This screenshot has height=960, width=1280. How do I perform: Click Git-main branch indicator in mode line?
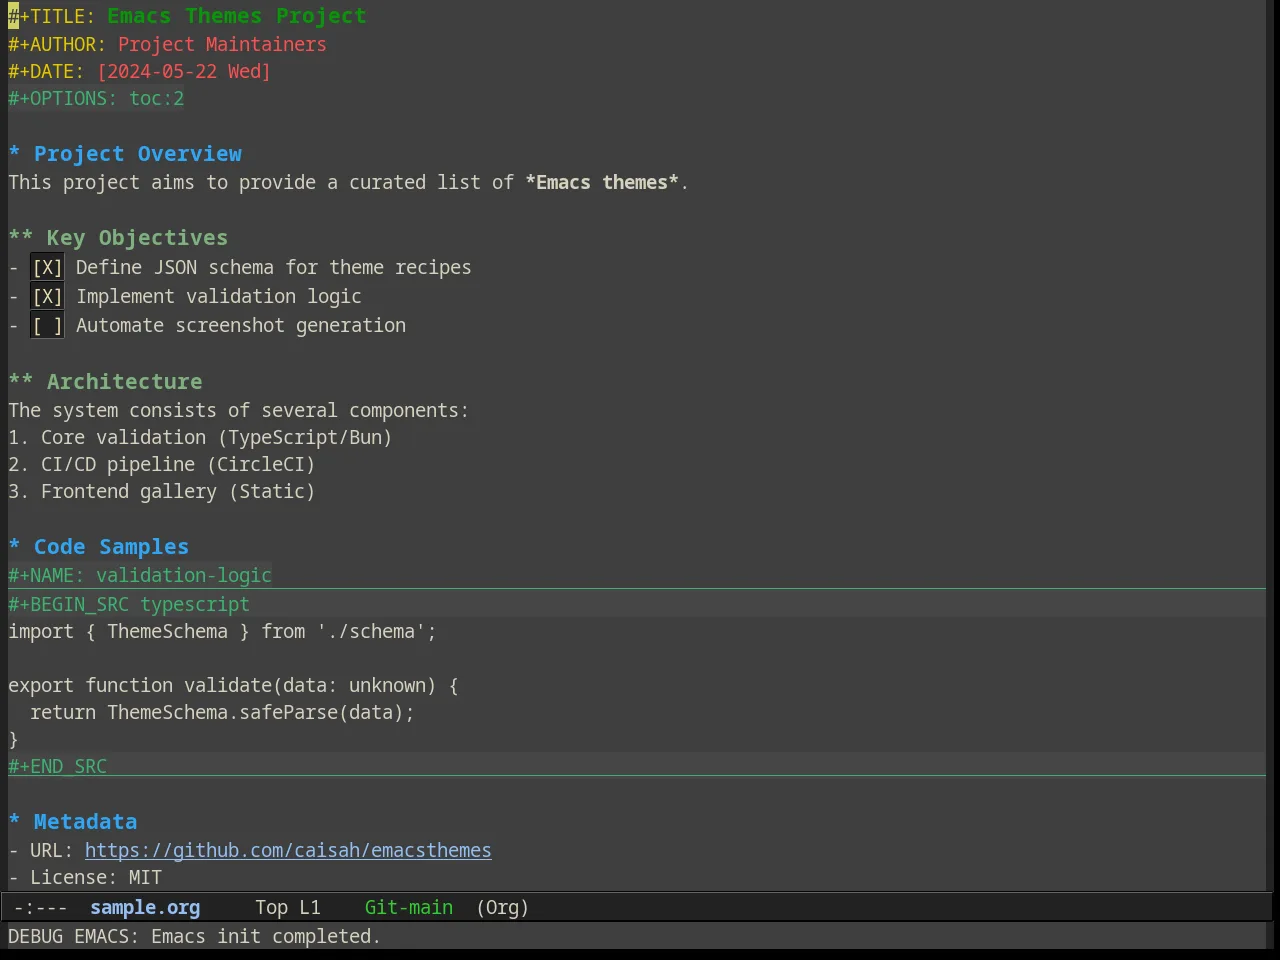pyautogui.click(x=409, y=907)
